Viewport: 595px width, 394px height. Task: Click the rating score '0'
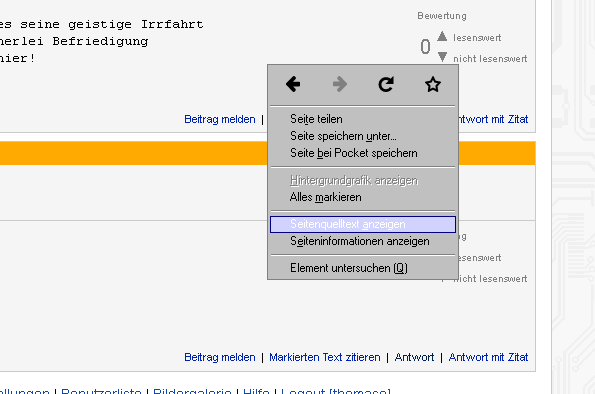tap(425, 47)
